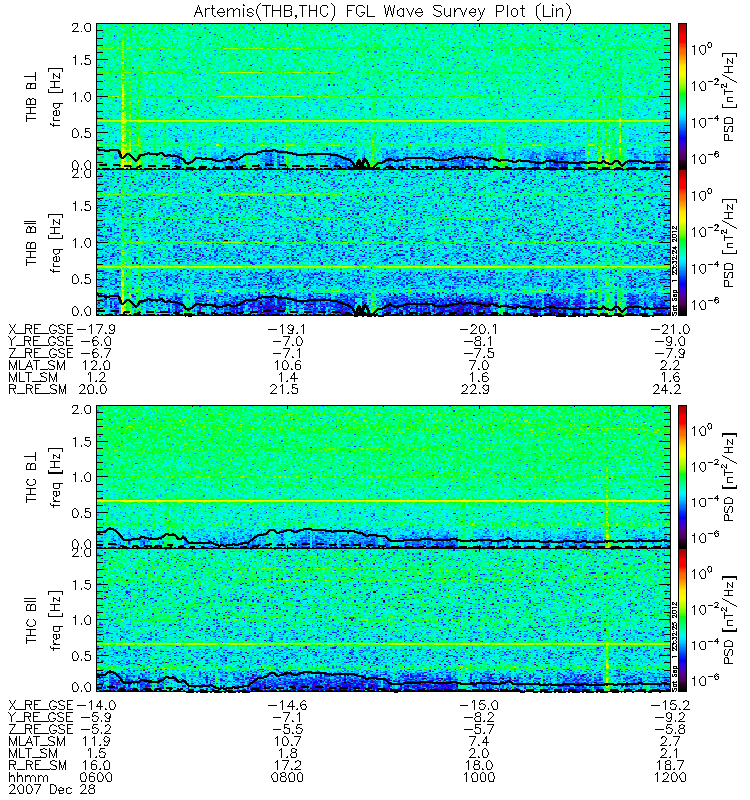Image resolution: width=750 pixels, height=800 pixels.
Task: Click the R_RE_SM value '22.9'
Action: tap(476, 389)
